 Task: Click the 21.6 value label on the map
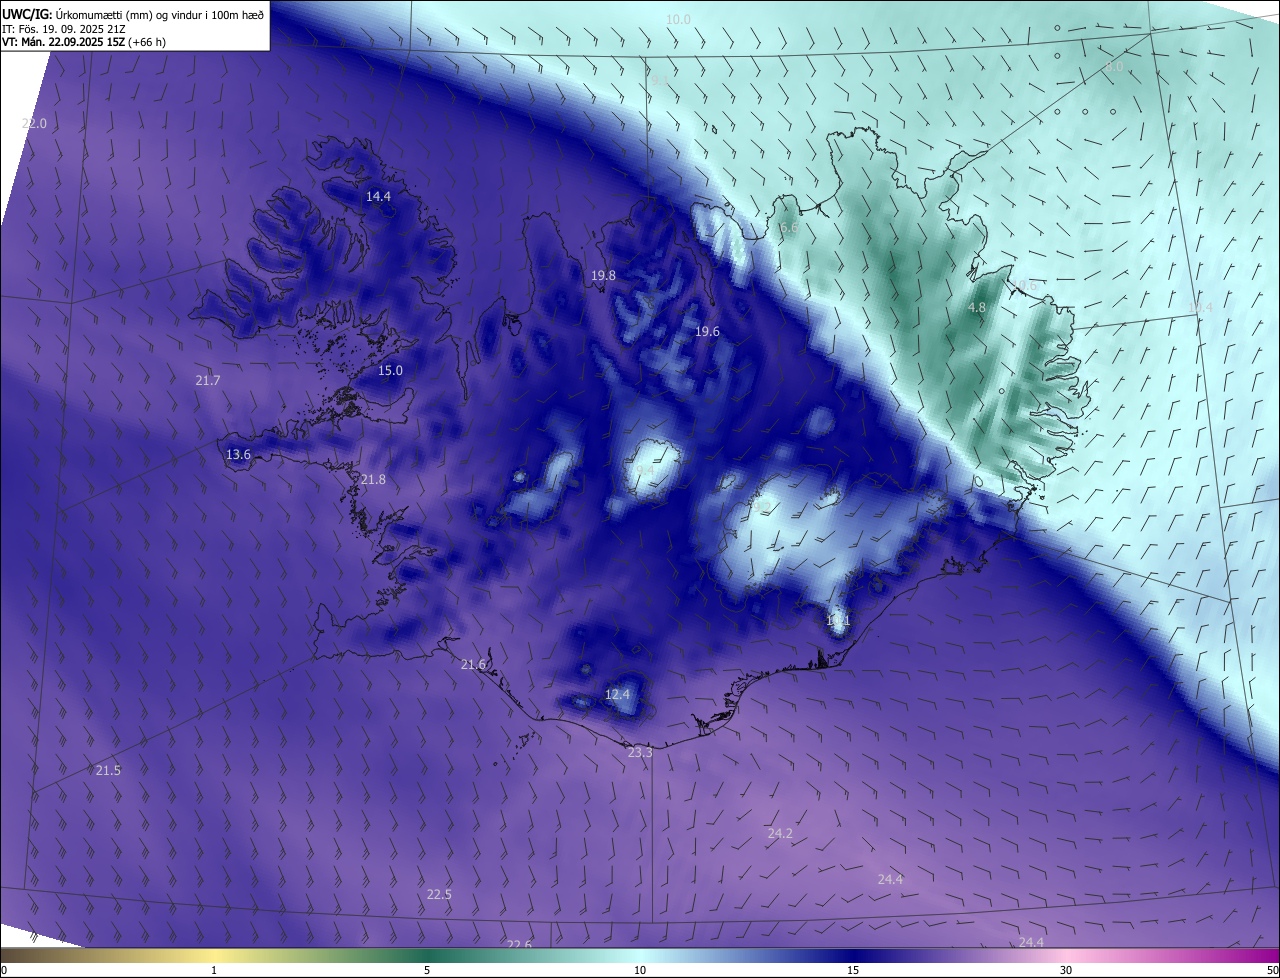coord(473,666)
